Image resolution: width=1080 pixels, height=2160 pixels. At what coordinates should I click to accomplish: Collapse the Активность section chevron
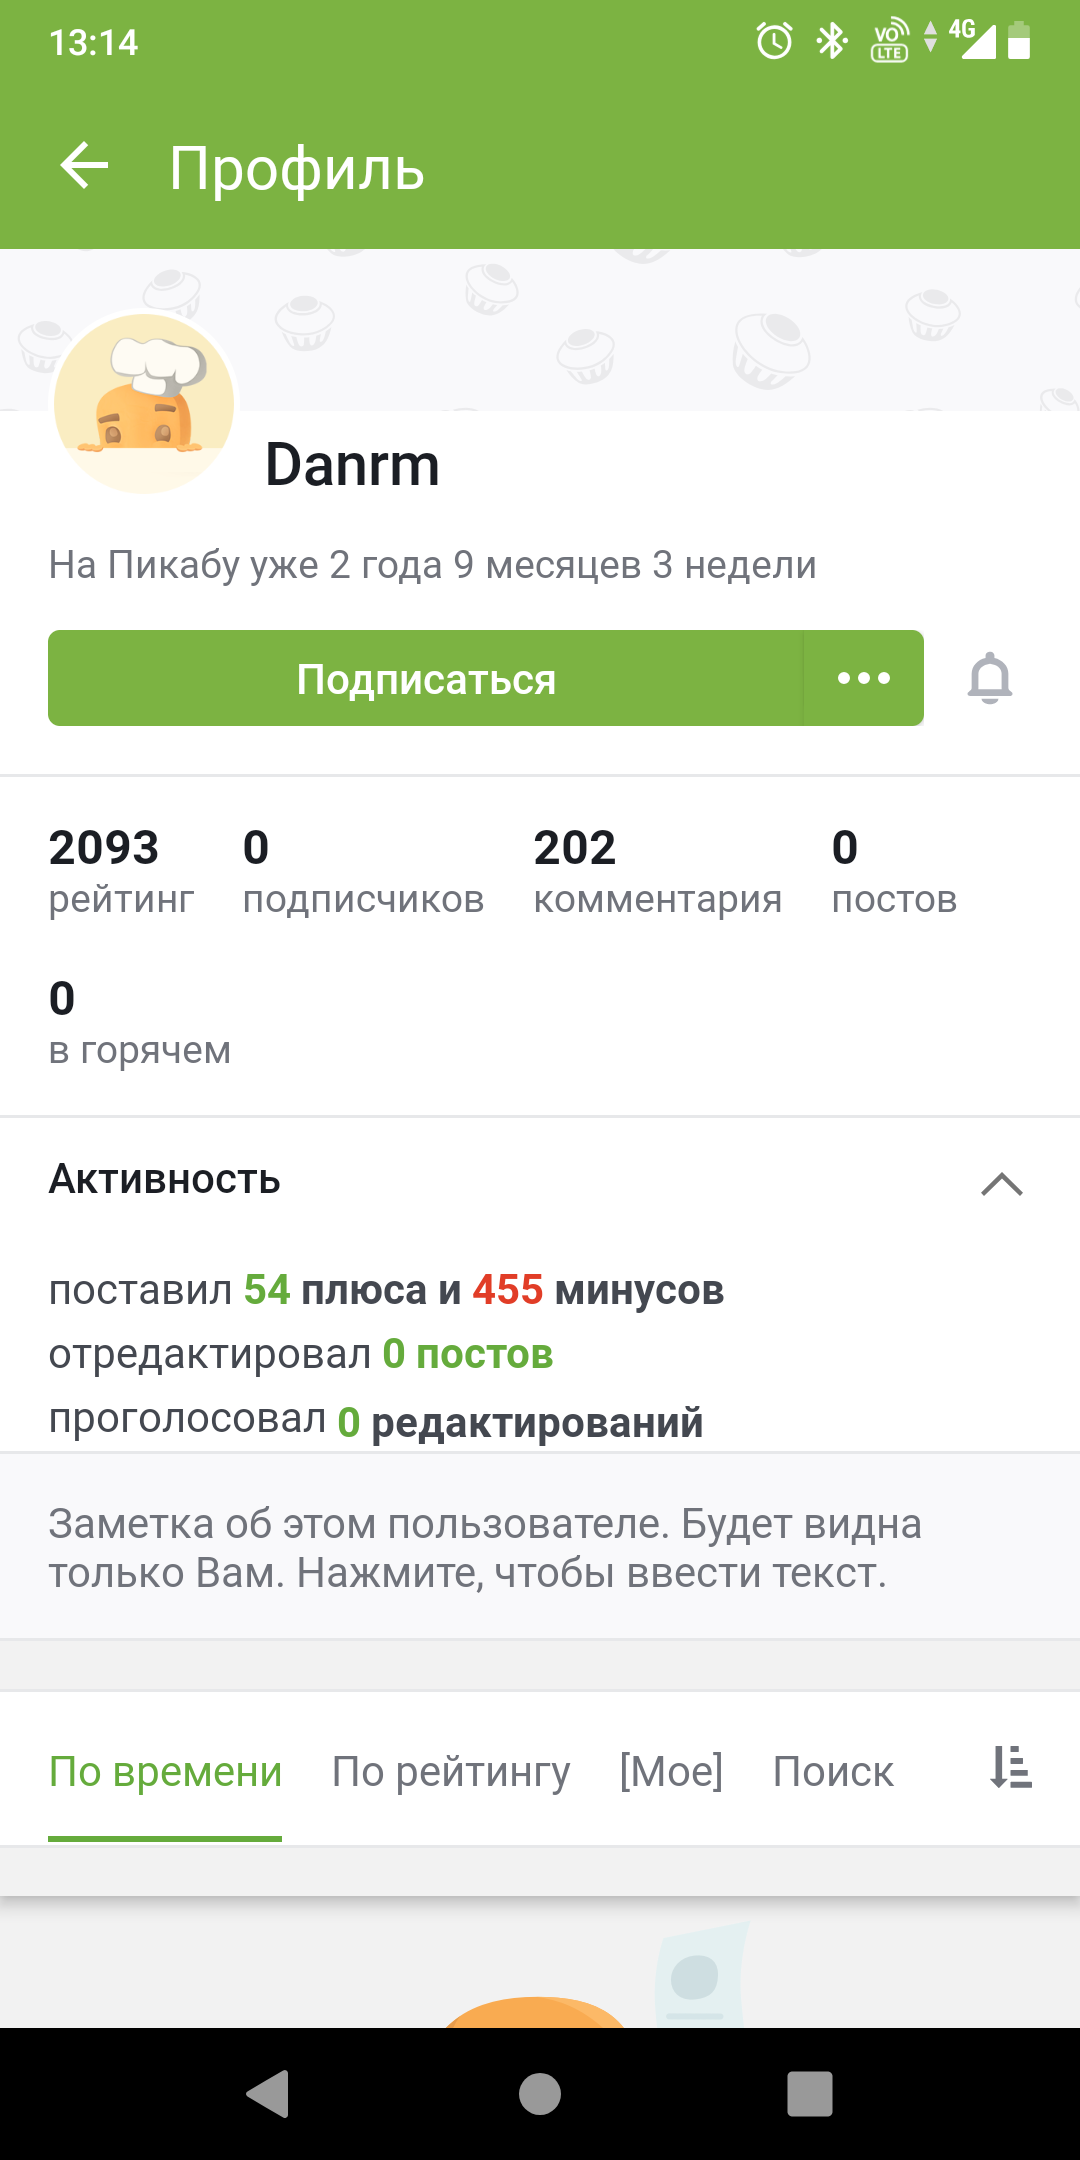[x=1001, y=1184]
